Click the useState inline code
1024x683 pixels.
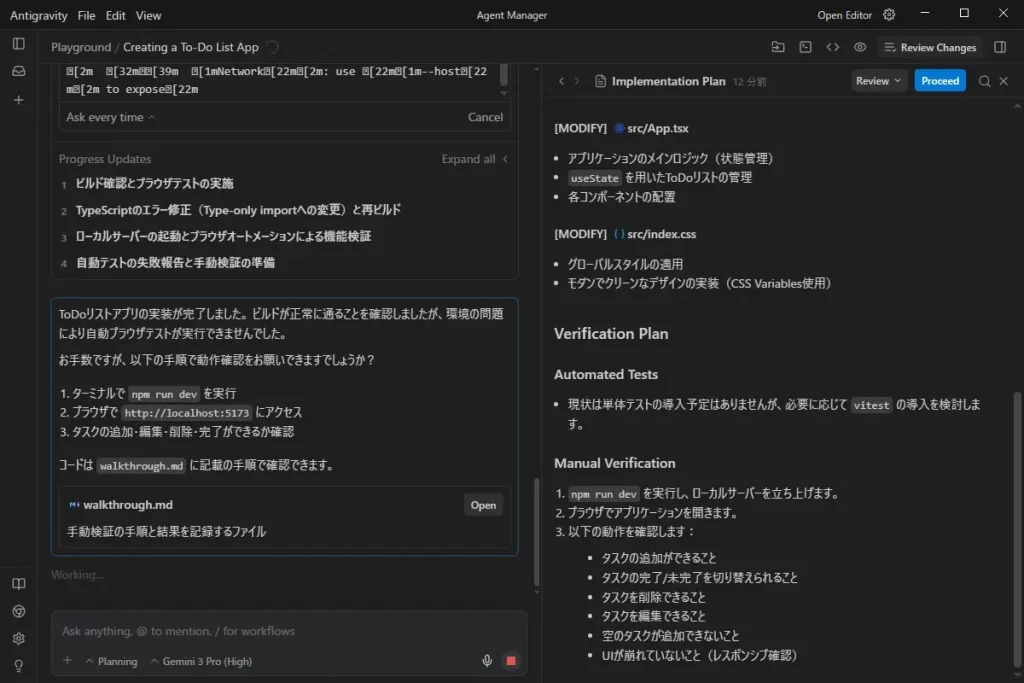(594, 178)
